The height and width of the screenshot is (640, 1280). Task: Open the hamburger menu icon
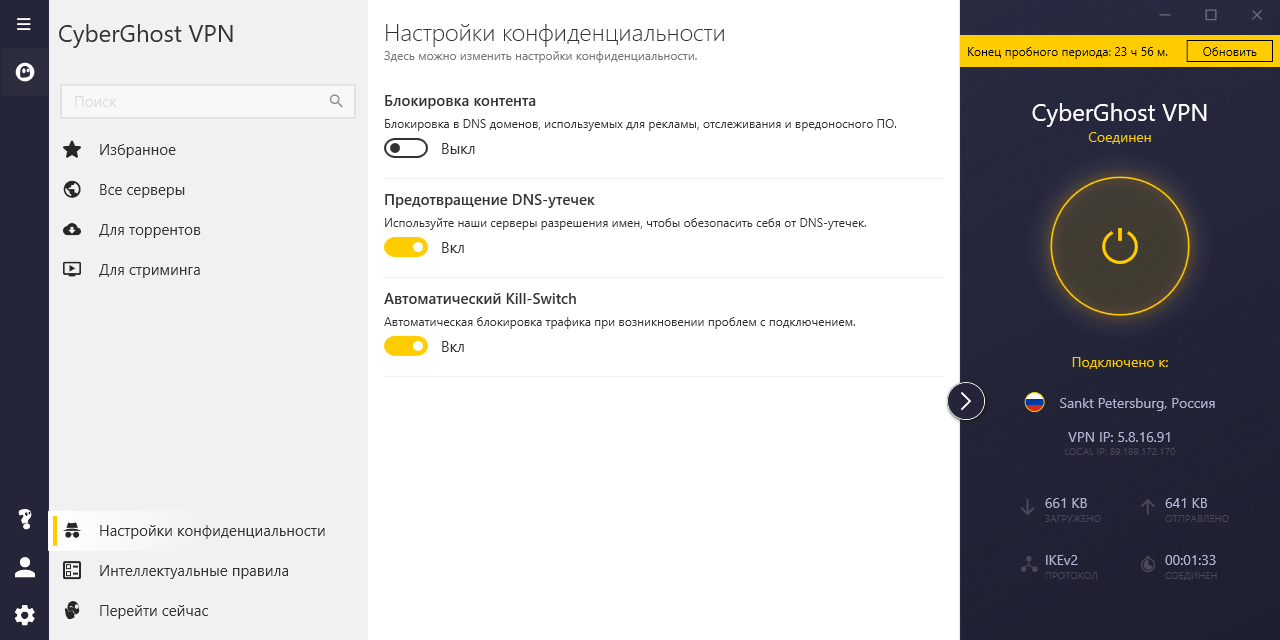24,24
